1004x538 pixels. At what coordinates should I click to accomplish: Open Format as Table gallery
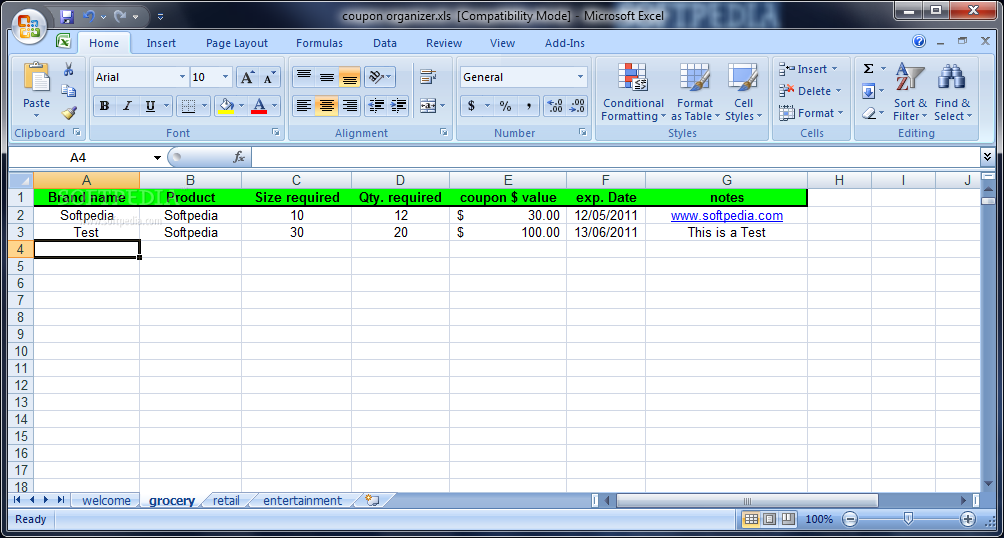tap(695, 93)
